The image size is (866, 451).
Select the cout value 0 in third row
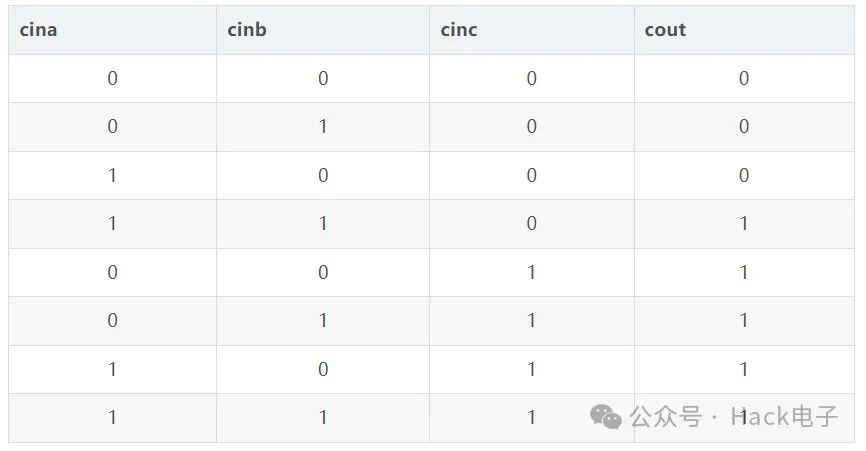click(x=744, y=175)
